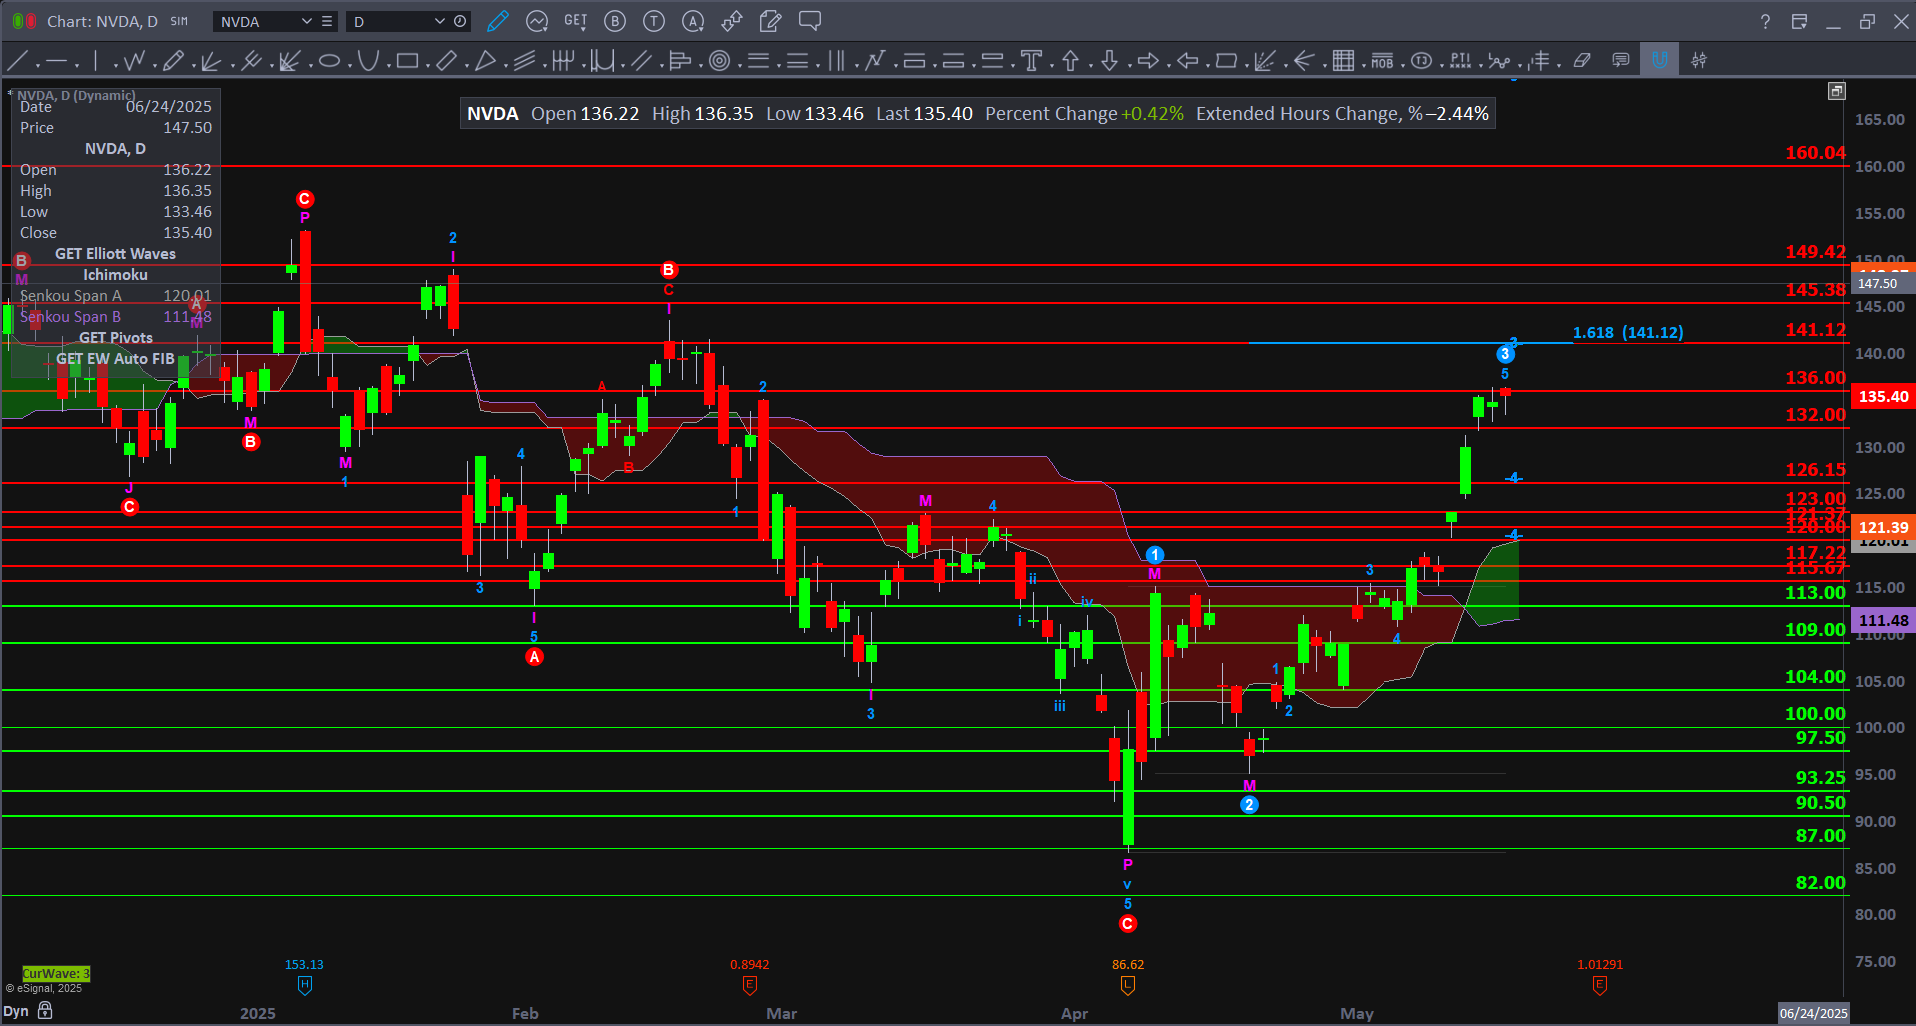The image size is (1916, 1026).
Task: Open the studies chart icon menu
Action: click(x=537, y=21)
